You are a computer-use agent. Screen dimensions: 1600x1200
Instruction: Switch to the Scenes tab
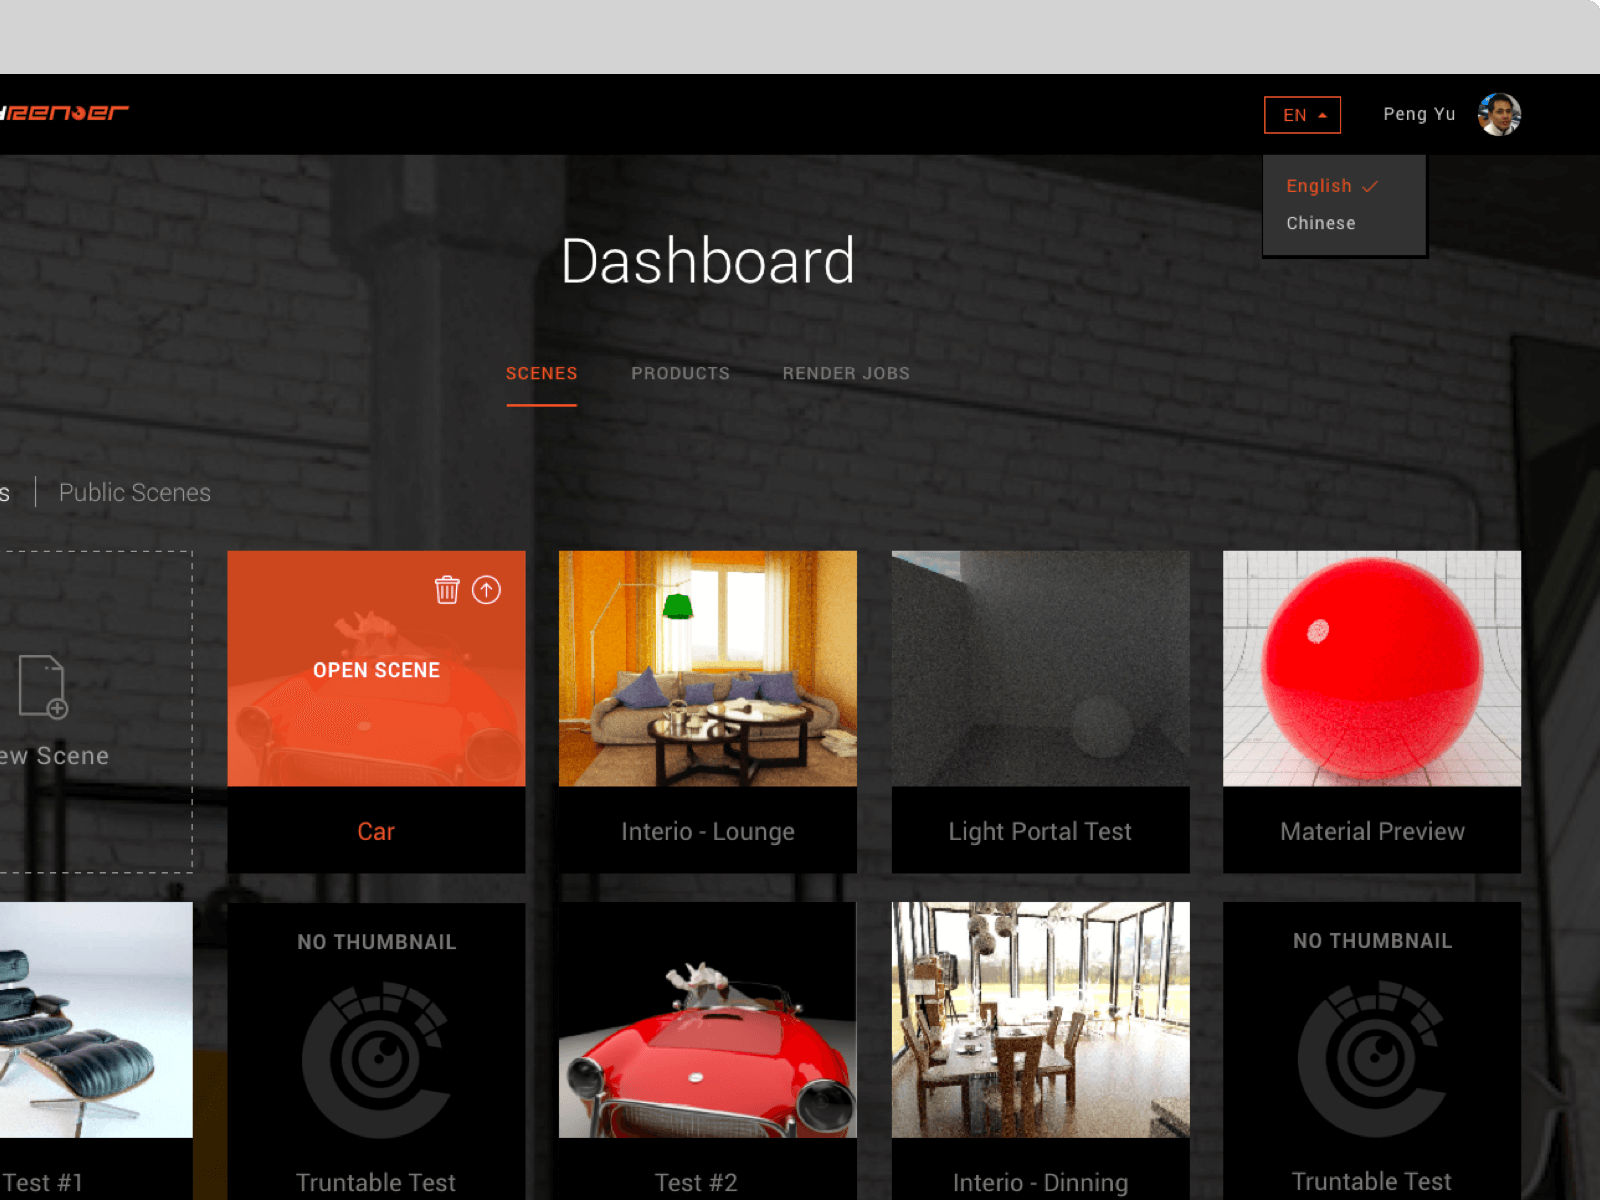click(541, 373)
